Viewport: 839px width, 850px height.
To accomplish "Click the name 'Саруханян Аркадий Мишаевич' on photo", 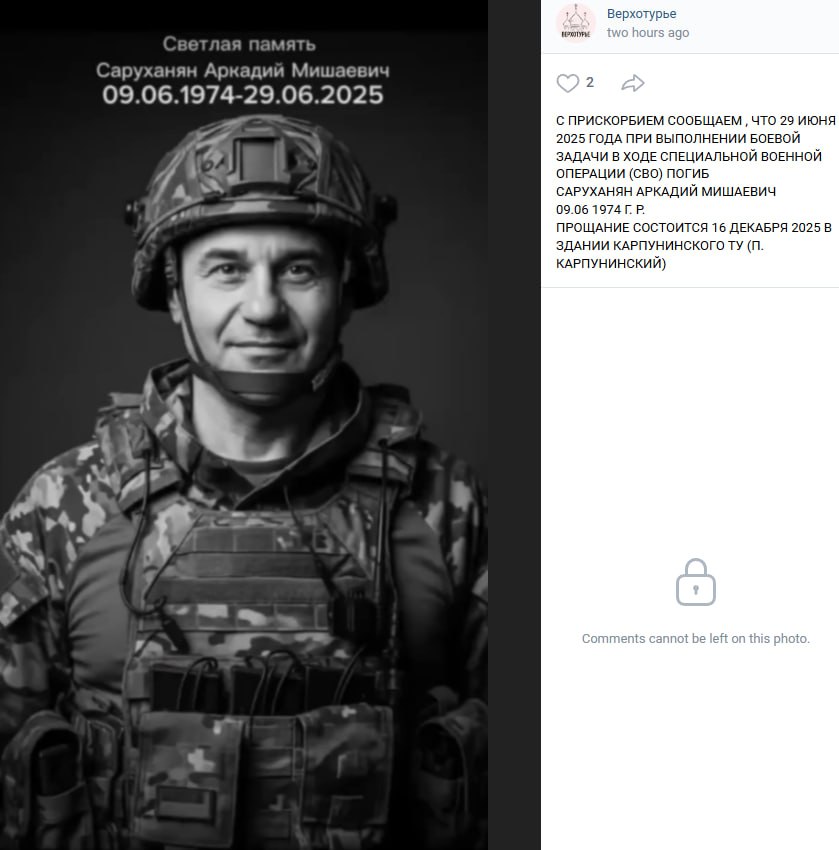I will tap(242, 70).
